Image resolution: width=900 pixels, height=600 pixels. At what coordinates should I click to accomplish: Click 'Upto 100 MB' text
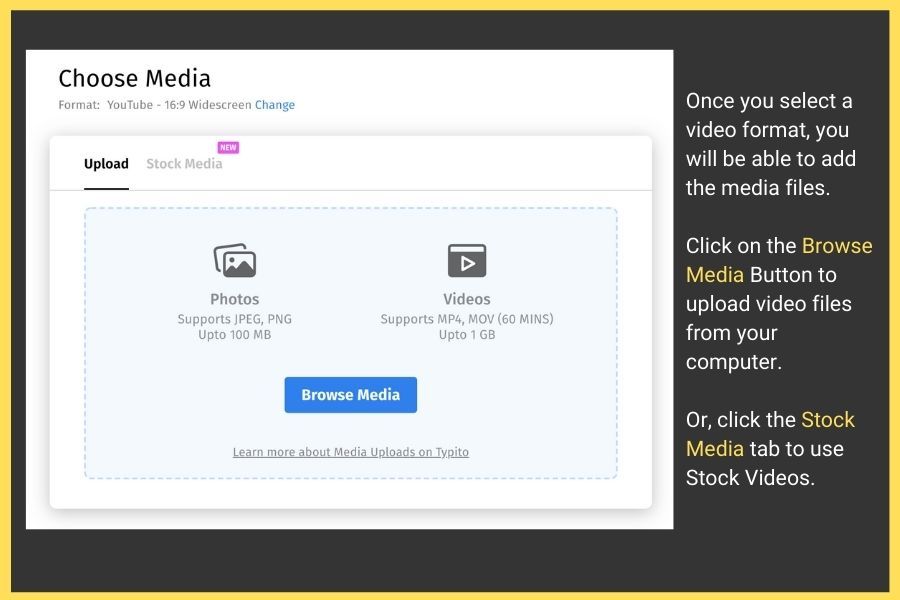[x=235, y=335]
